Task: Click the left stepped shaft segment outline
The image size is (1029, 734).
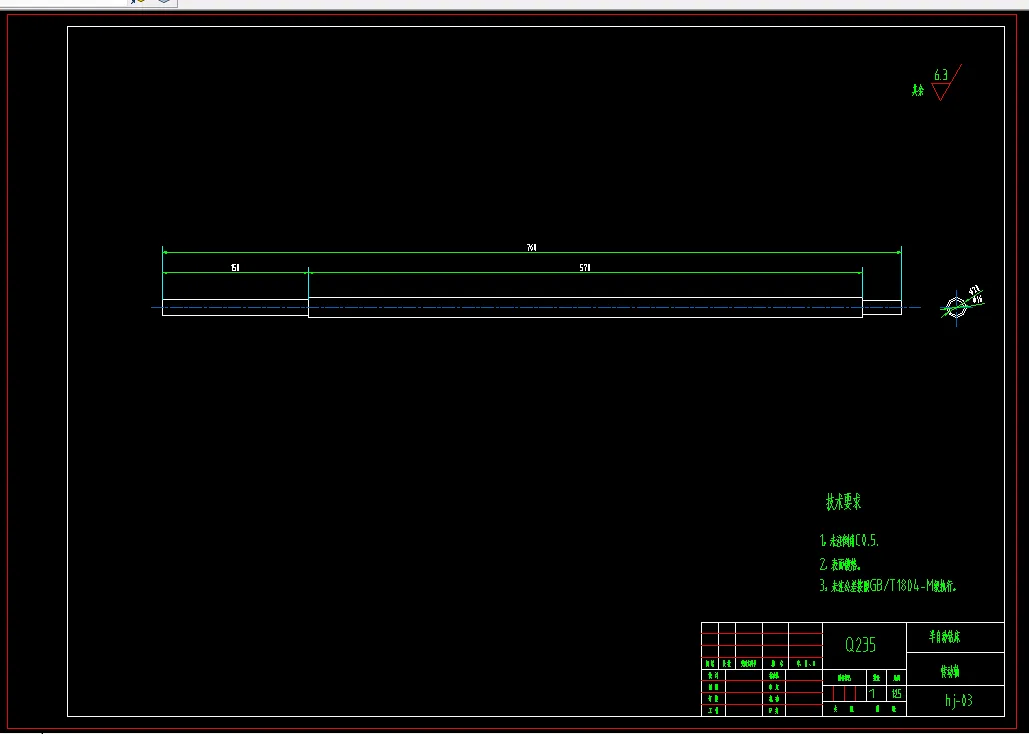Action: coord(235,307)
